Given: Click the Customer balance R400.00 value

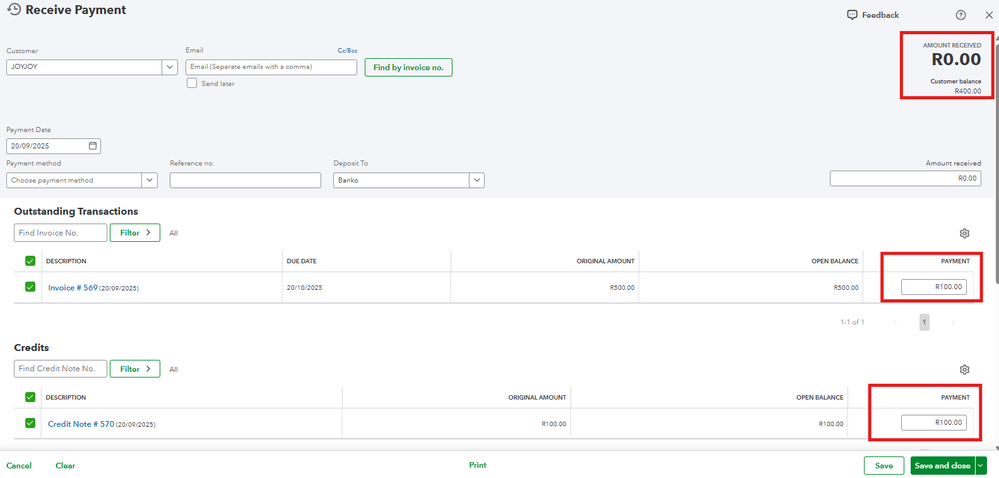Looking at the screenshot, I should (967, 91).
